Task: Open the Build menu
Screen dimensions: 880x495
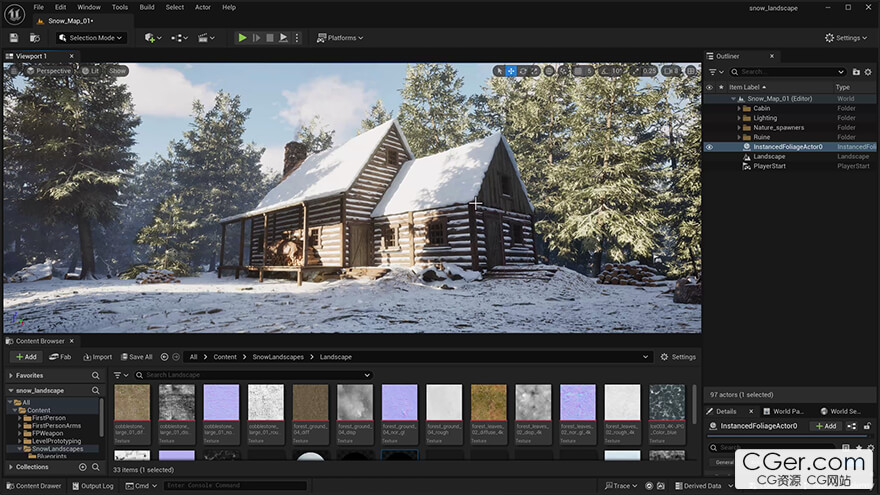Action: pos(147,7)
